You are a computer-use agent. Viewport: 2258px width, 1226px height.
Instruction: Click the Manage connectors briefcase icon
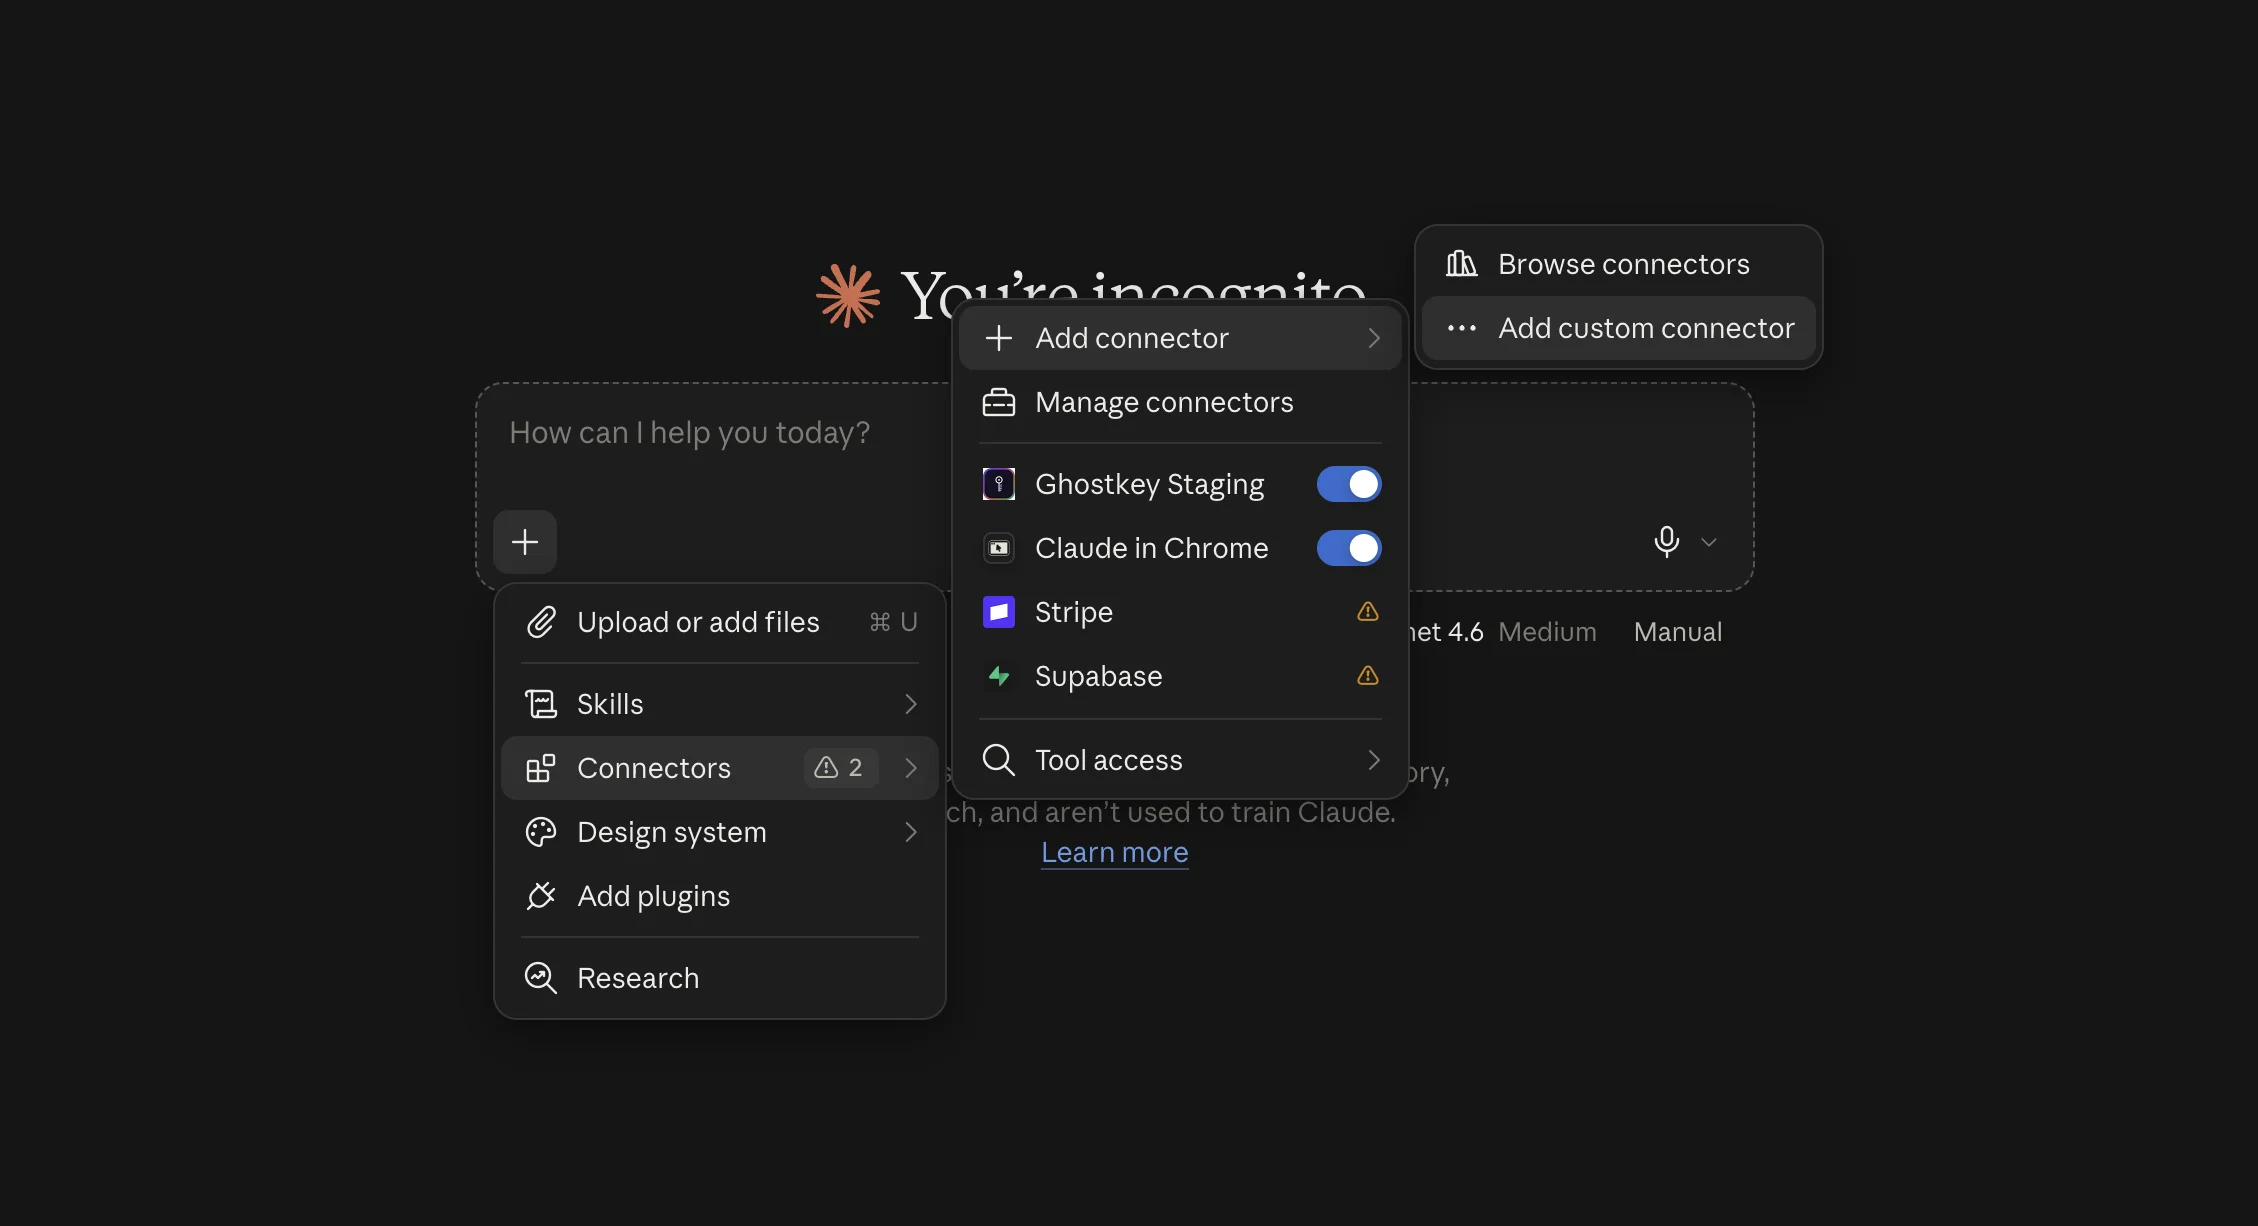(x=999, y=402)
